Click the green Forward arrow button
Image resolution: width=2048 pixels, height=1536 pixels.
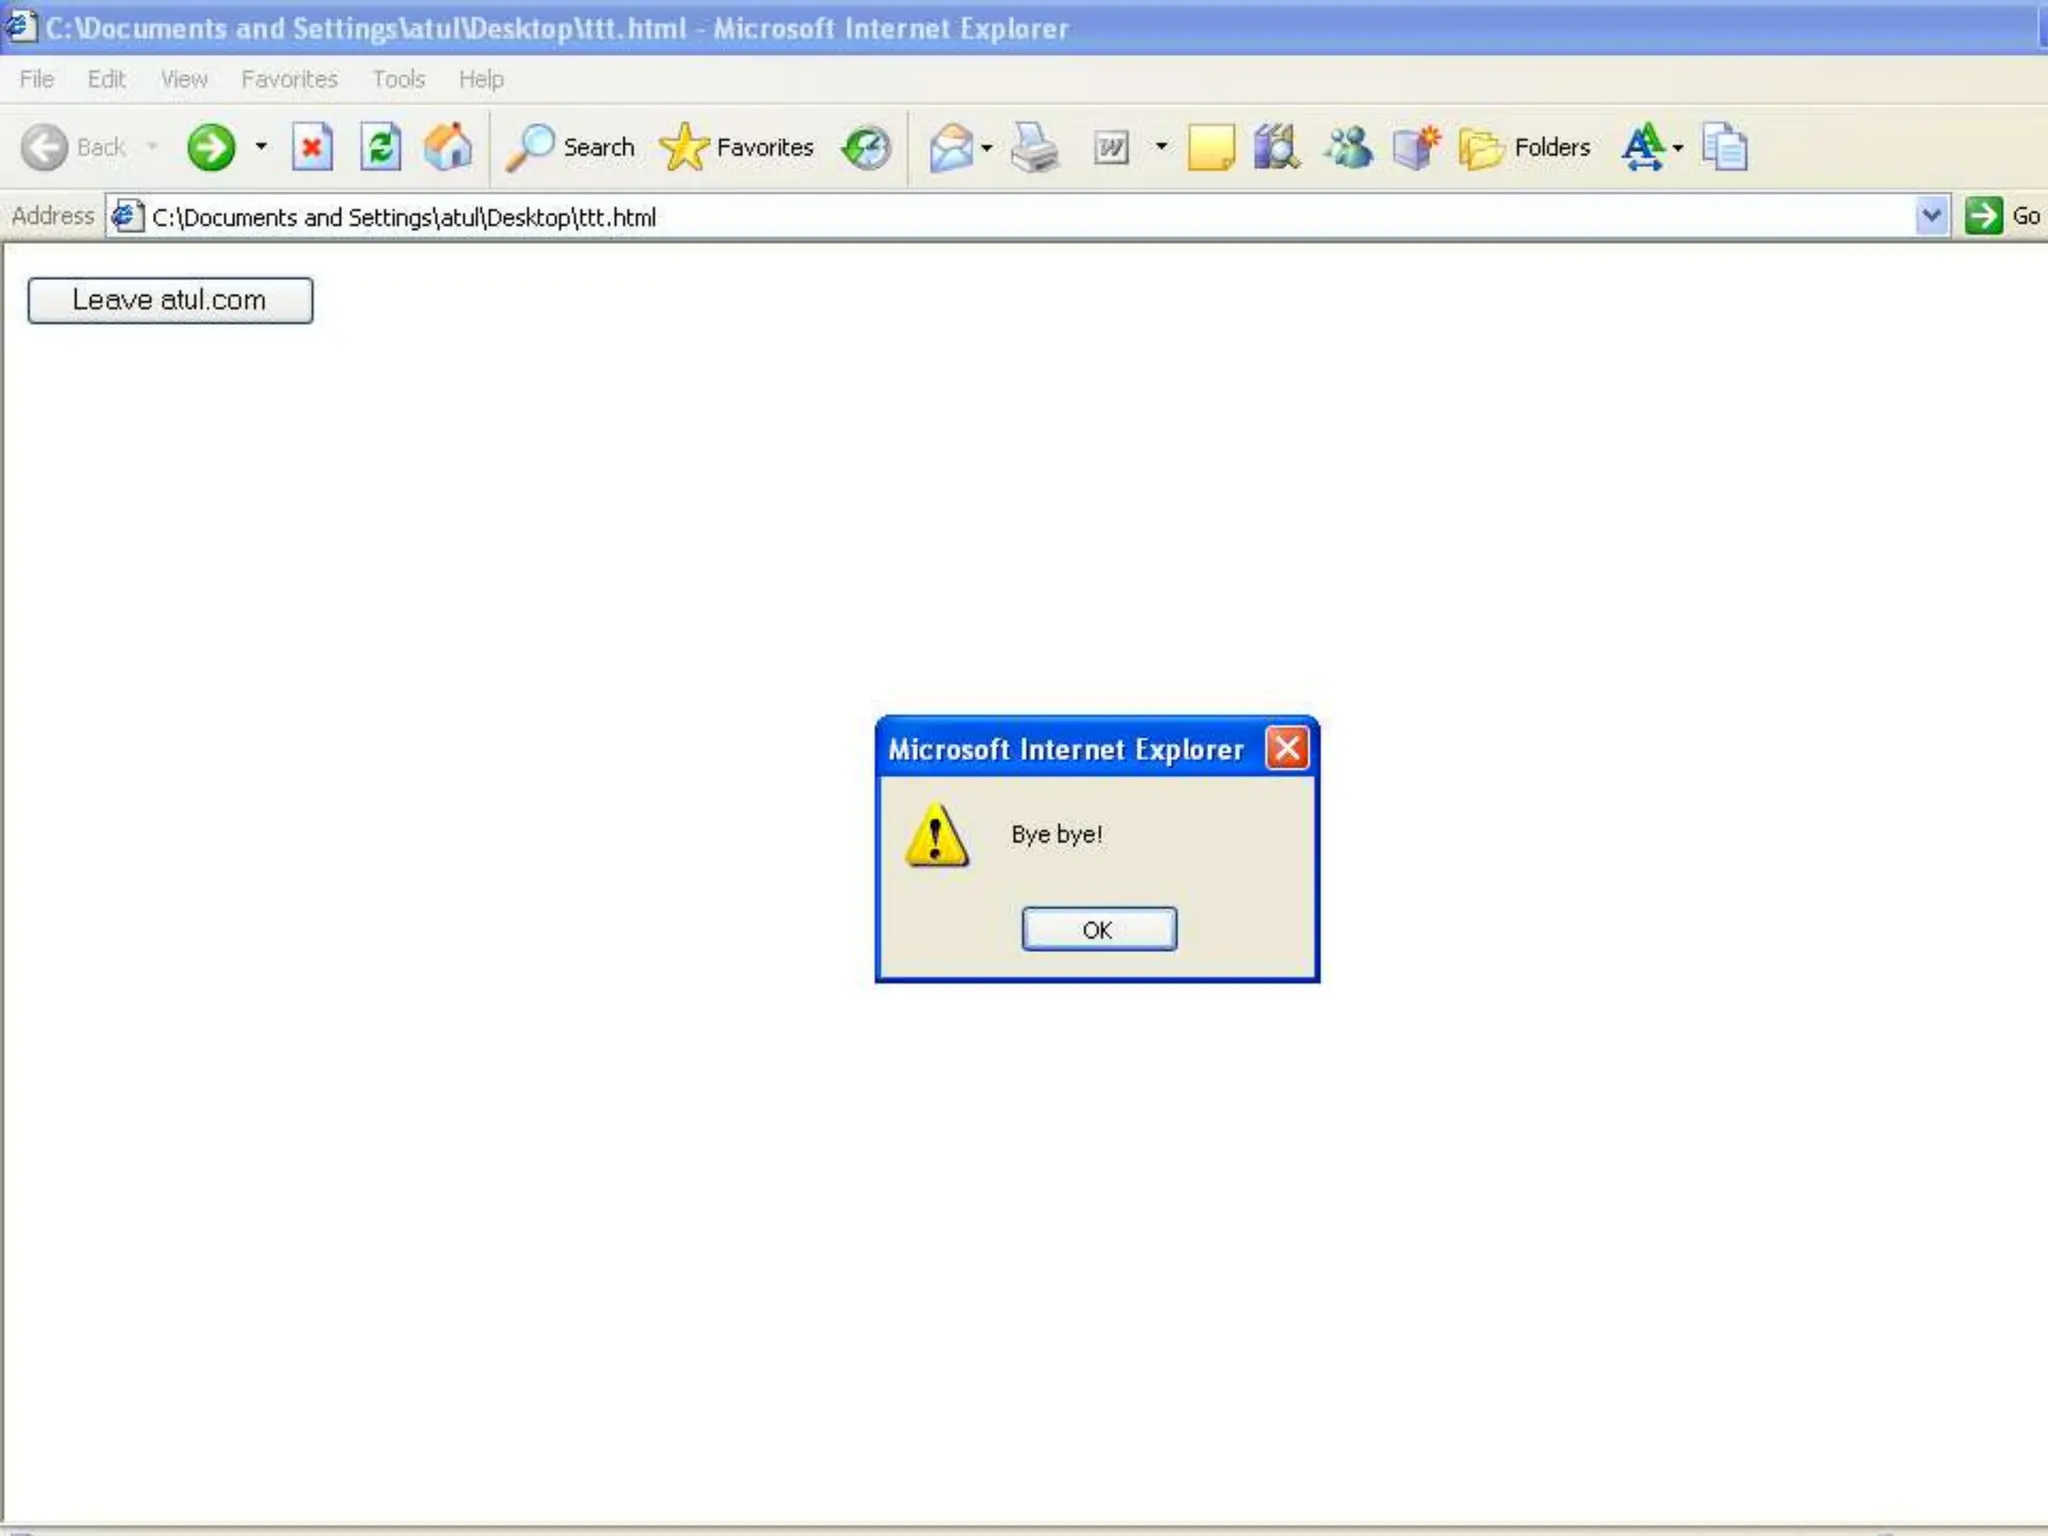210,148
